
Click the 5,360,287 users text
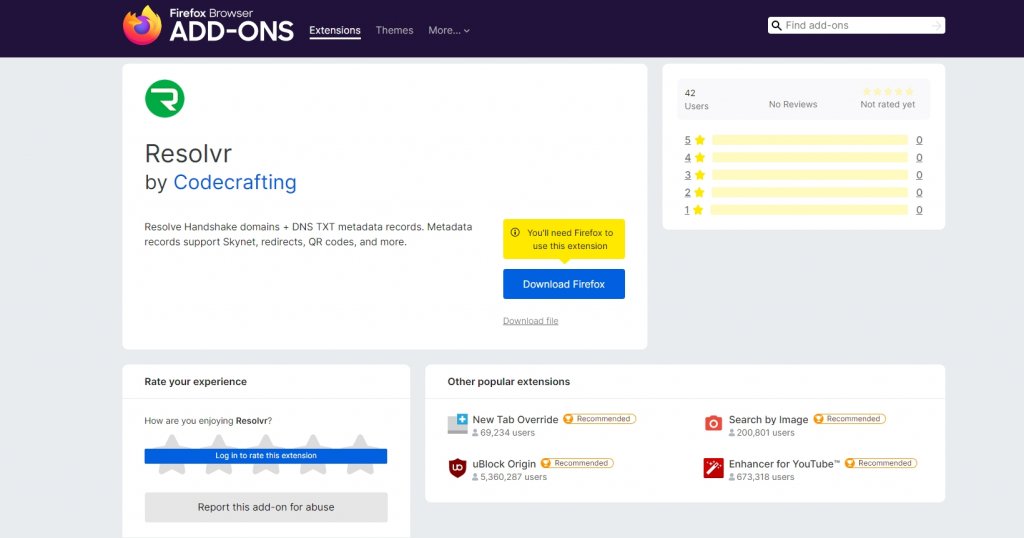[513, 477]
